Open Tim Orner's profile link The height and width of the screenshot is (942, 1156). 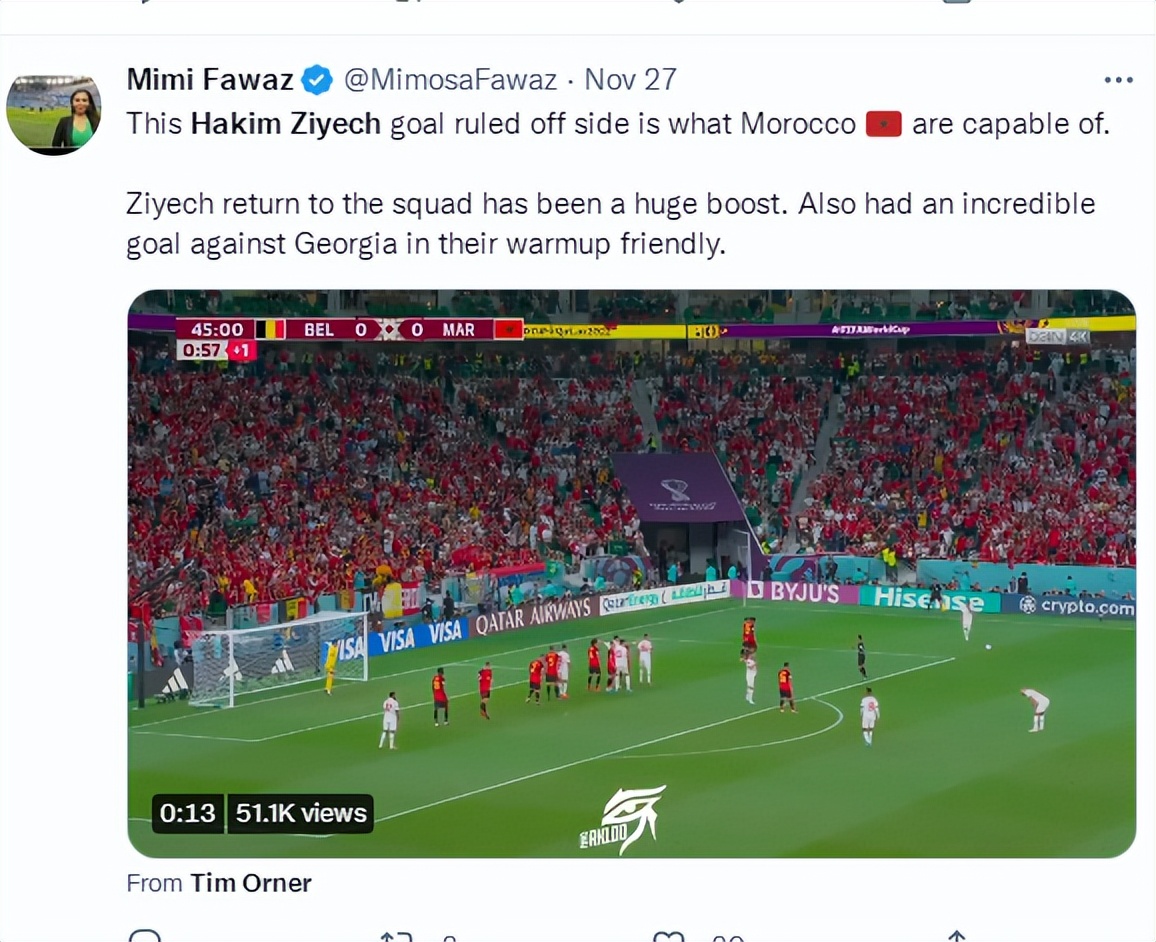pos(251,883)
